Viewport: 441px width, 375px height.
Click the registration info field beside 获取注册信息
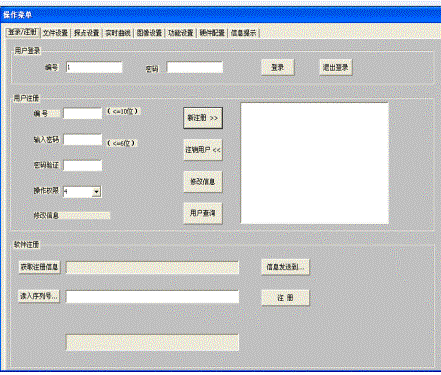click(152, 268)
